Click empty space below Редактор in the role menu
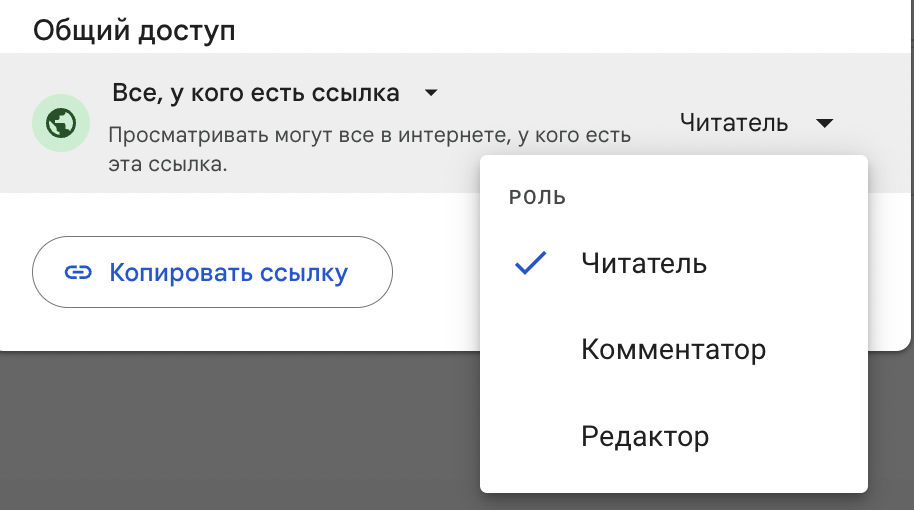Viewport: 914px width, 510px height. click(x=673, y=475)
